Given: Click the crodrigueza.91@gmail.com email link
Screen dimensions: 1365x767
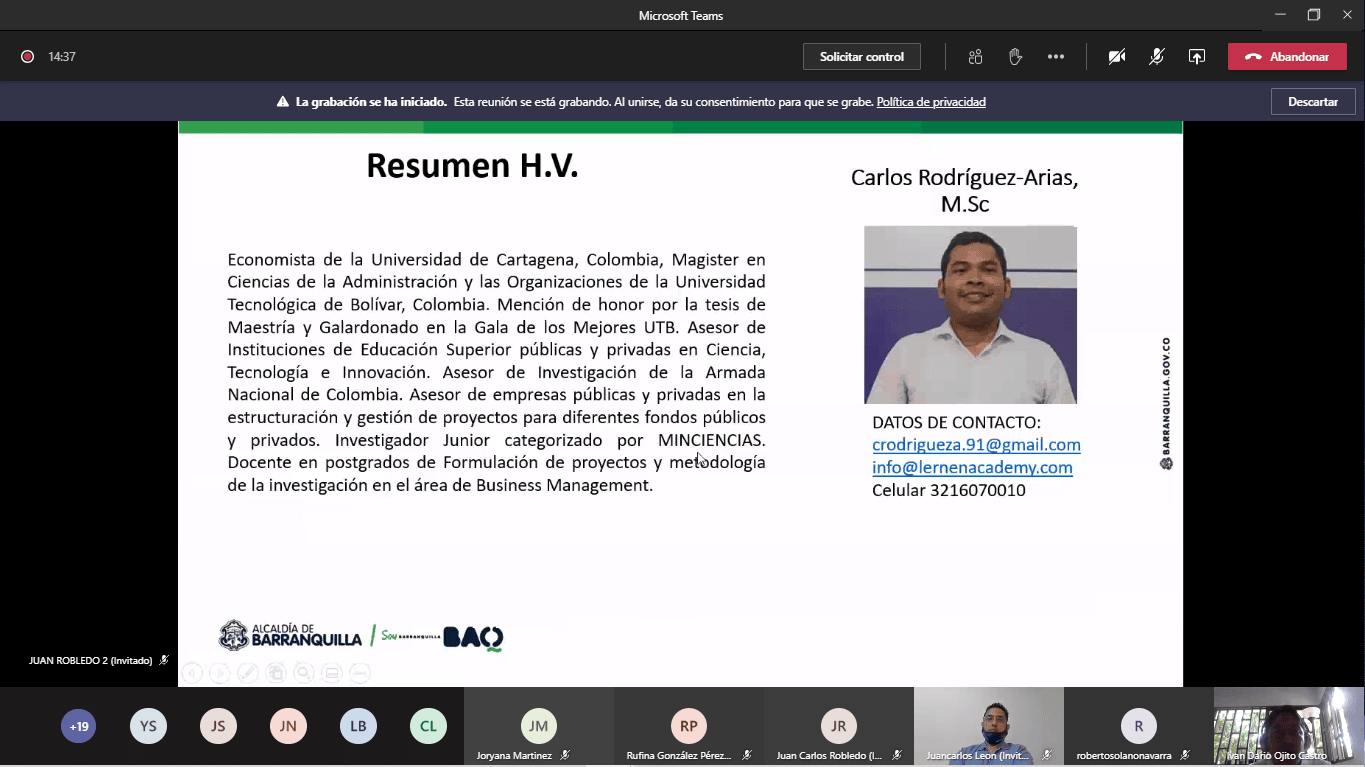Looking at the screenshot, I should tap(976, 445).
